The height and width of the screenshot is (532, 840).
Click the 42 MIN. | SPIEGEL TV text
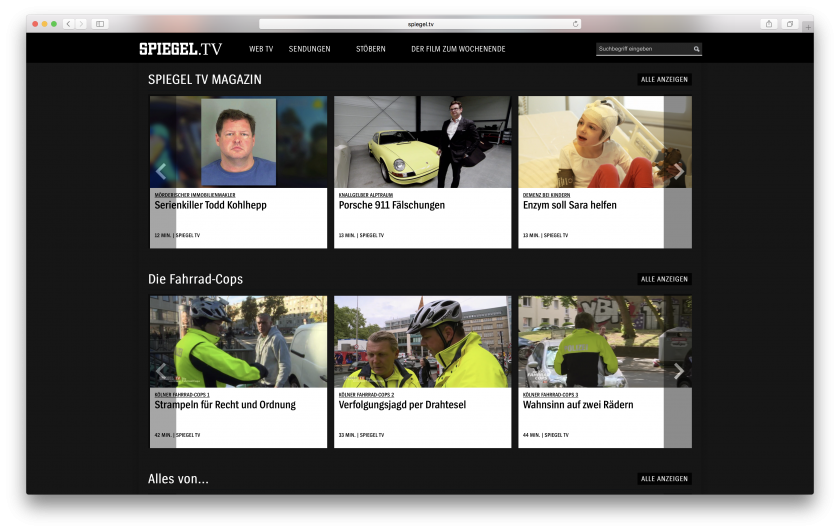177,435
